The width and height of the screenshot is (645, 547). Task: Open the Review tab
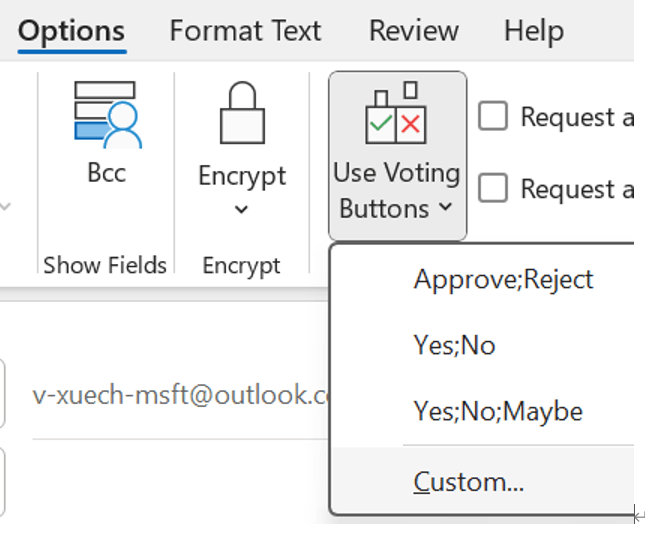414,31
